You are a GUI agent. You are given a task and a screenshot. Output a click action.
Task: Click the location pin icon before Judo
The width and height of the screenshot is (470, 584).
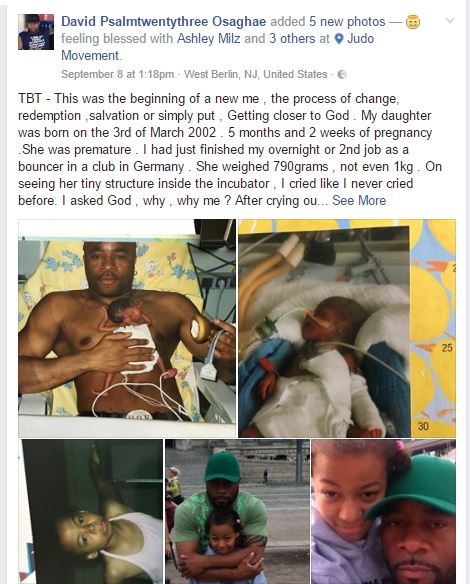339,39
